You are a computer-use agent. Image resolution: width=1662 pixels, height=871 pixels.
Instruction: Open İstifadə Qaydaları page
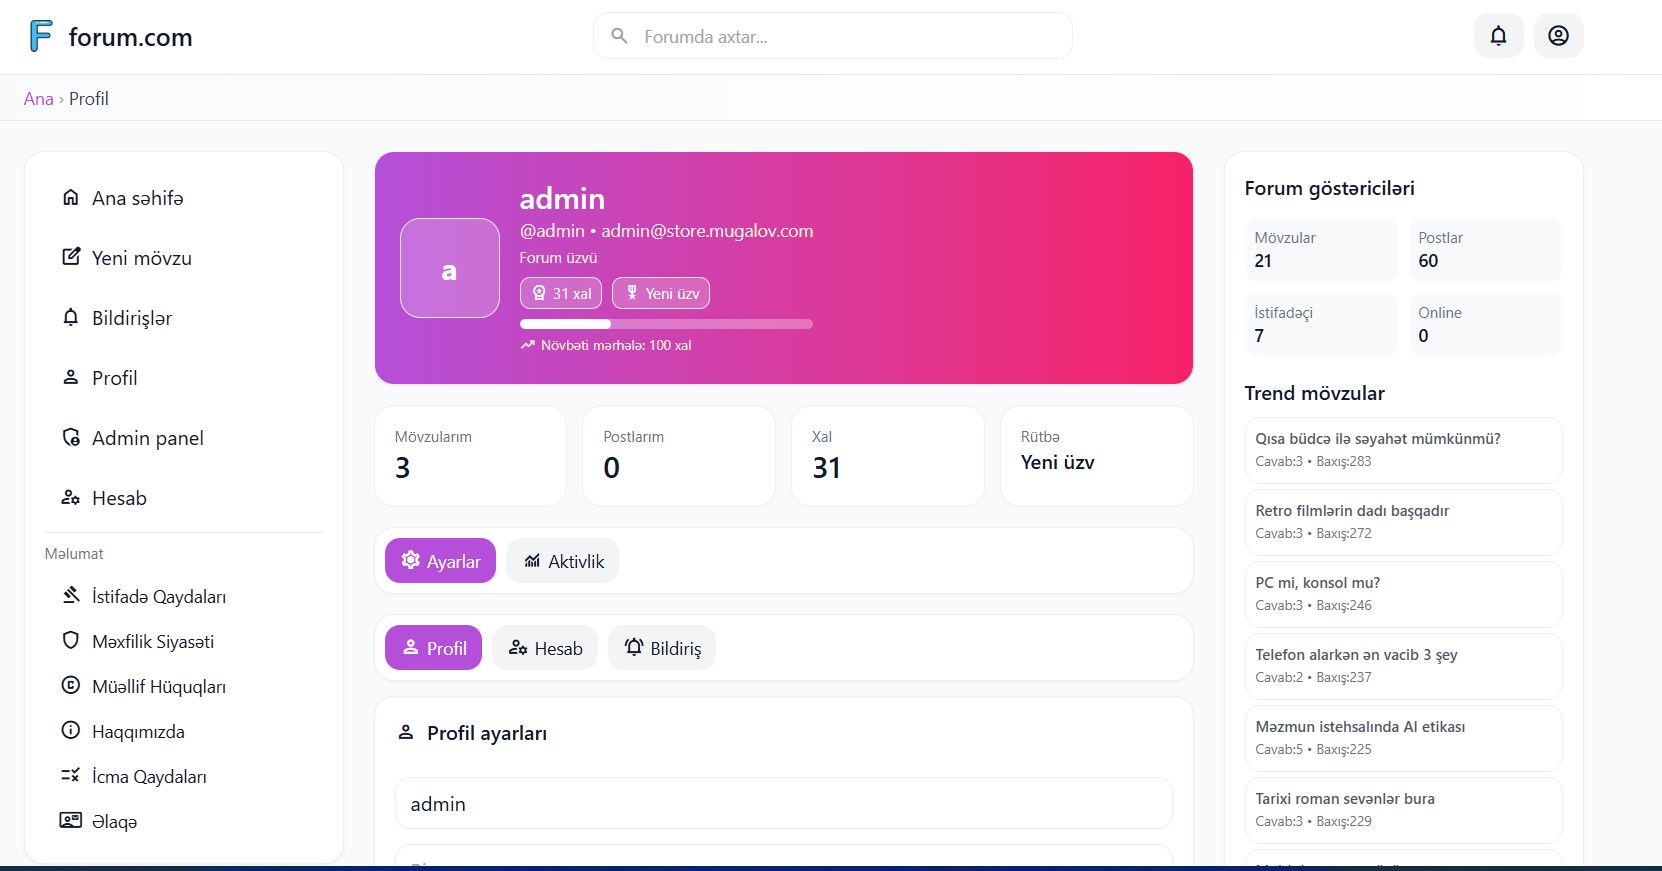[158, 597]
